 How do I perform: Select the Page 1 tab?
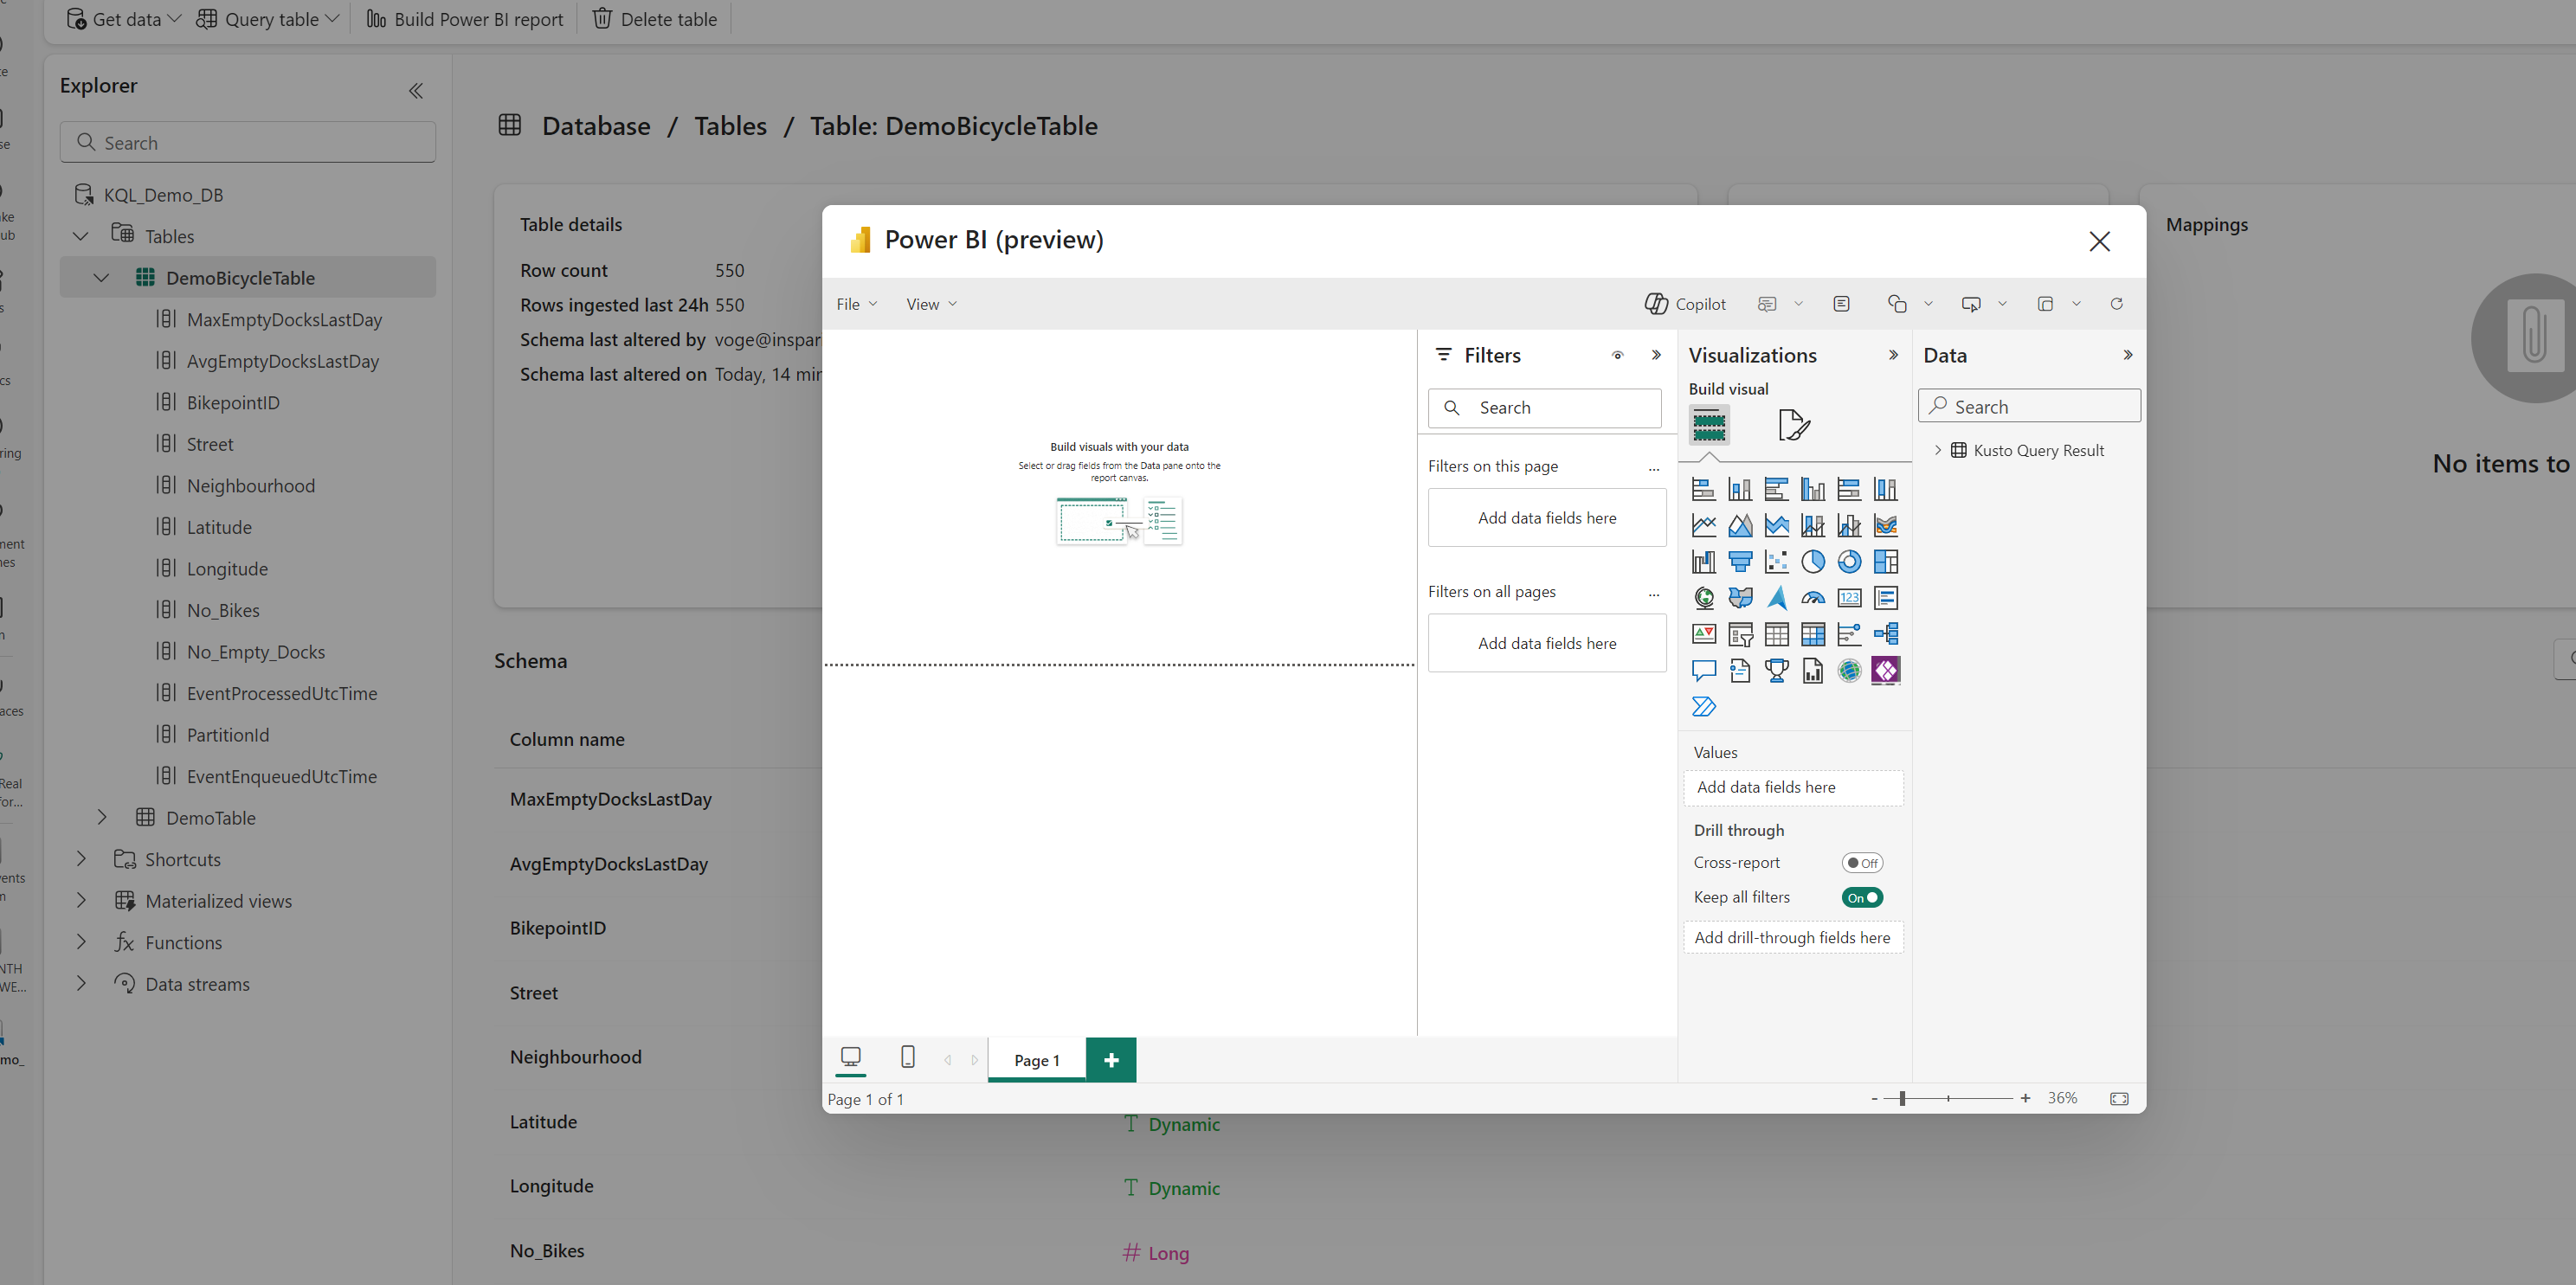click(1037, 1060)
